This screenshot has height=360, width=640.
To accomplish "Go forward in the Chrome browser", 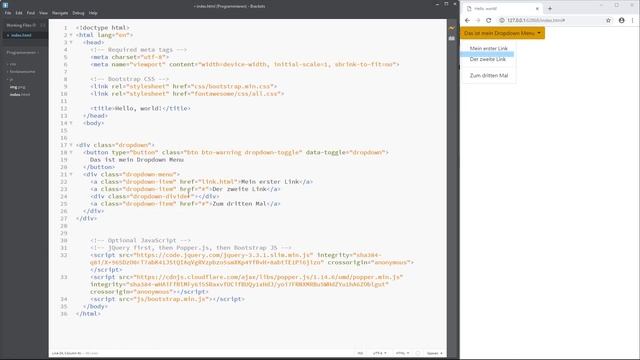I will (x=478, y=20).
